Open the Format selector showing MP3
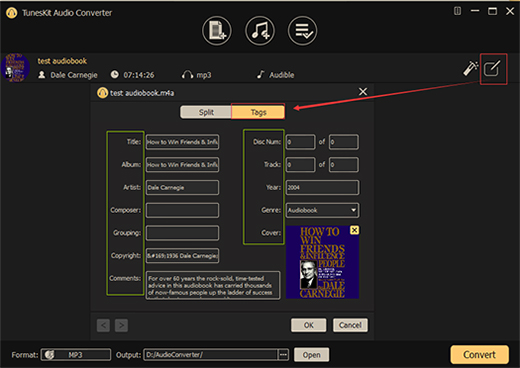Screen dimensions: 520x368 click(x=76, y=355)
